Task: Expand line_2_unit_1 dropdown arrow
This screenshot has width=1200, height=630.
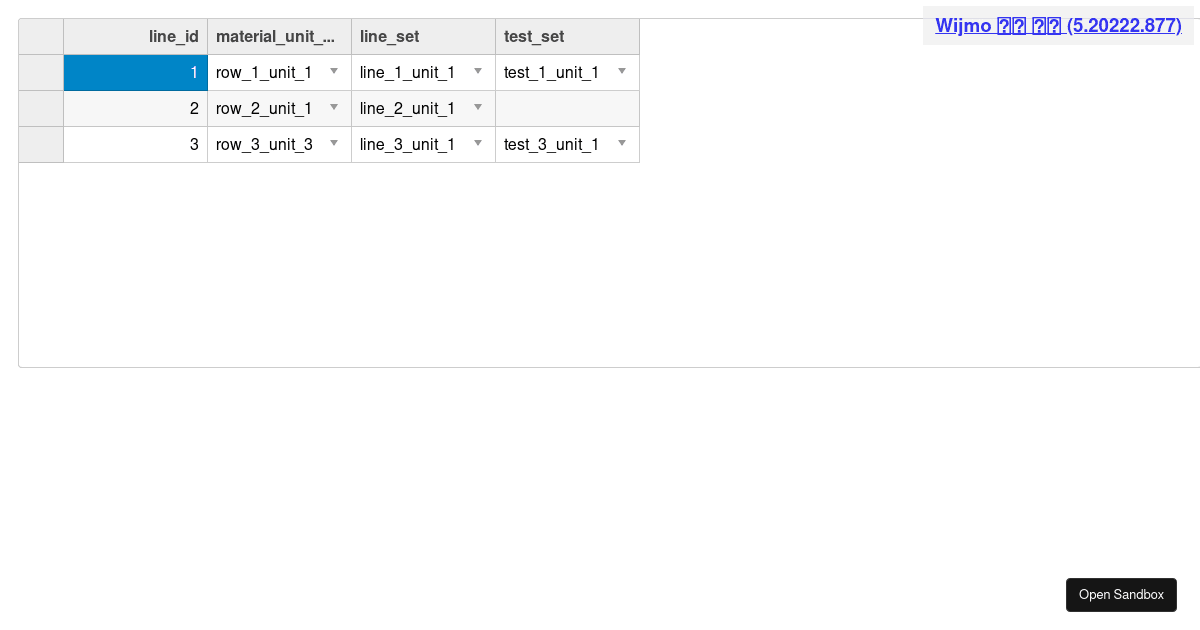Action: [x=478, y=108]
